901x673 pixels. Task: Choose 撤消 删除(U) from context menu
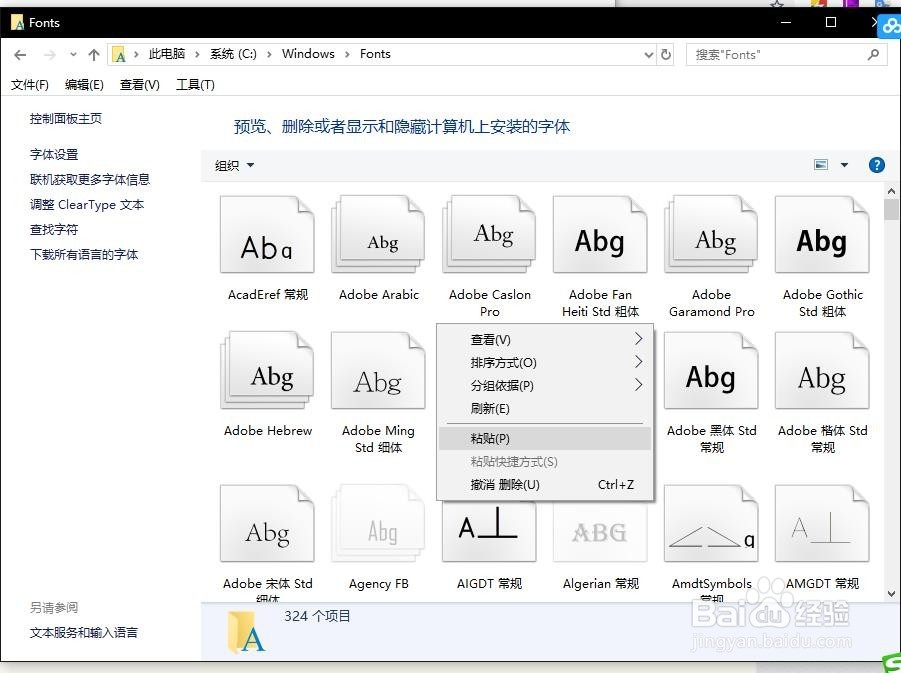[x=544, y=484]
